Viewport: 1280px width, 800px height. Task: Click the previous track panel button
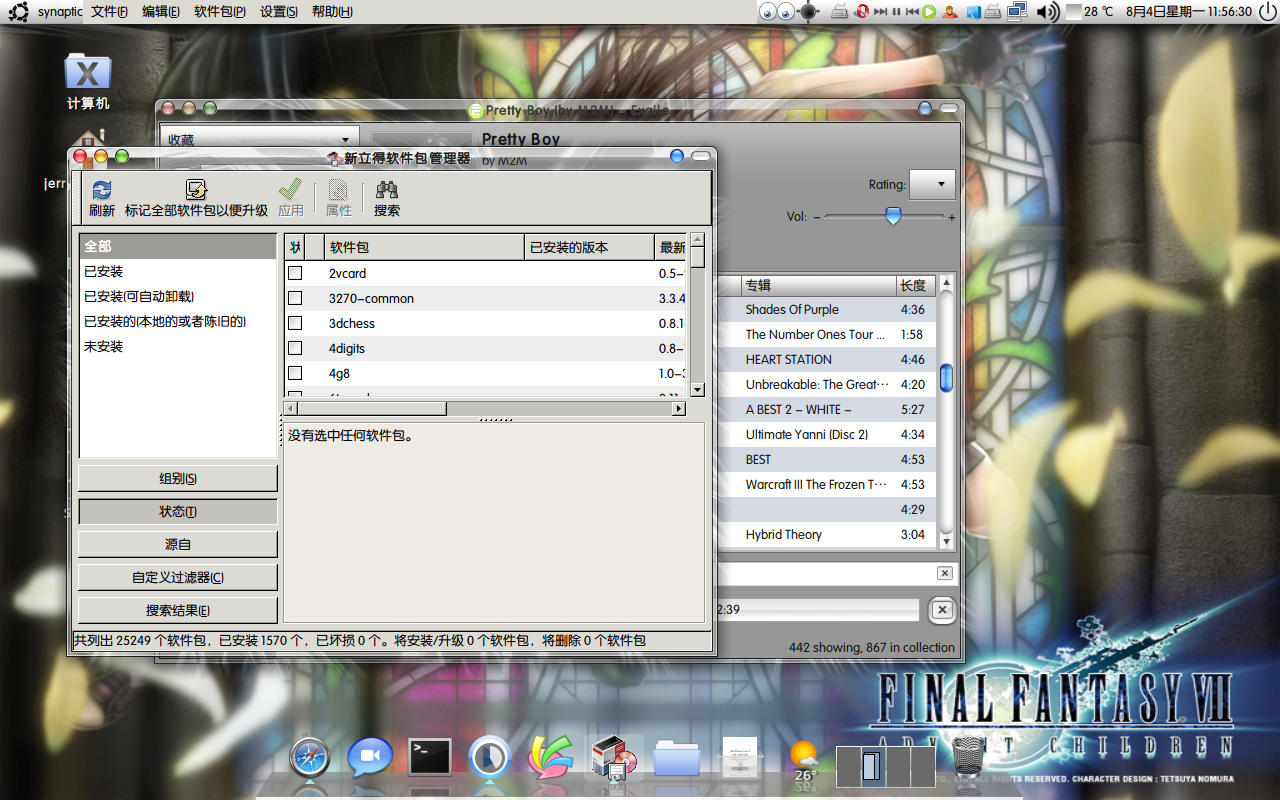(913, 12)
